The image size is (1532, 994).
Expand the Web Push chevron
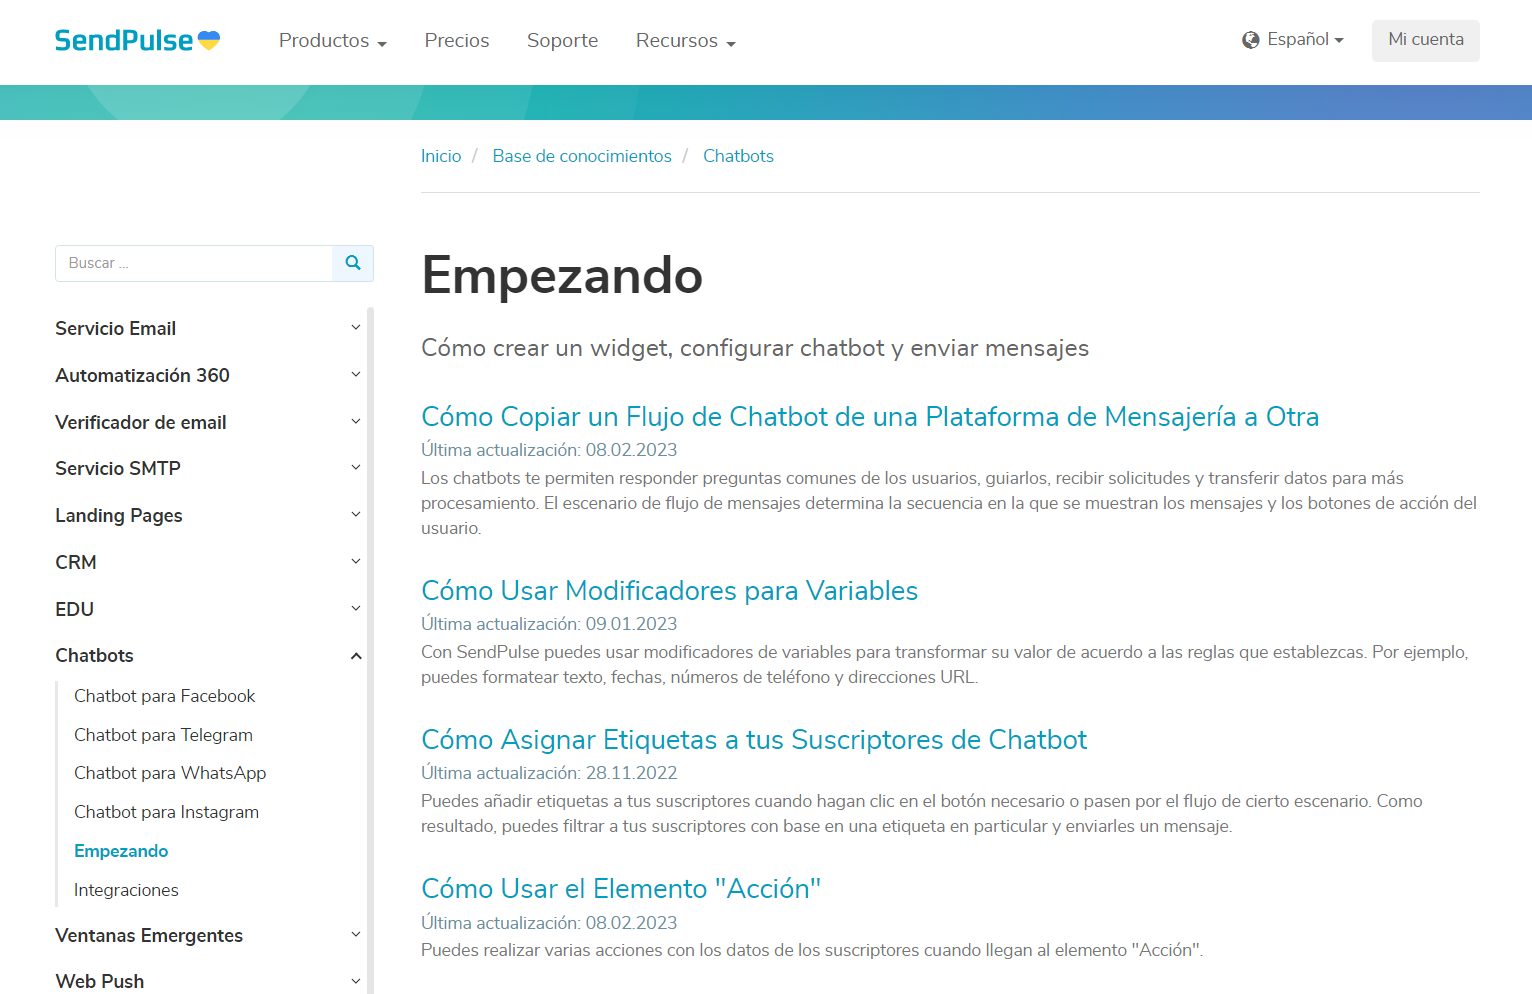point(356,982)
